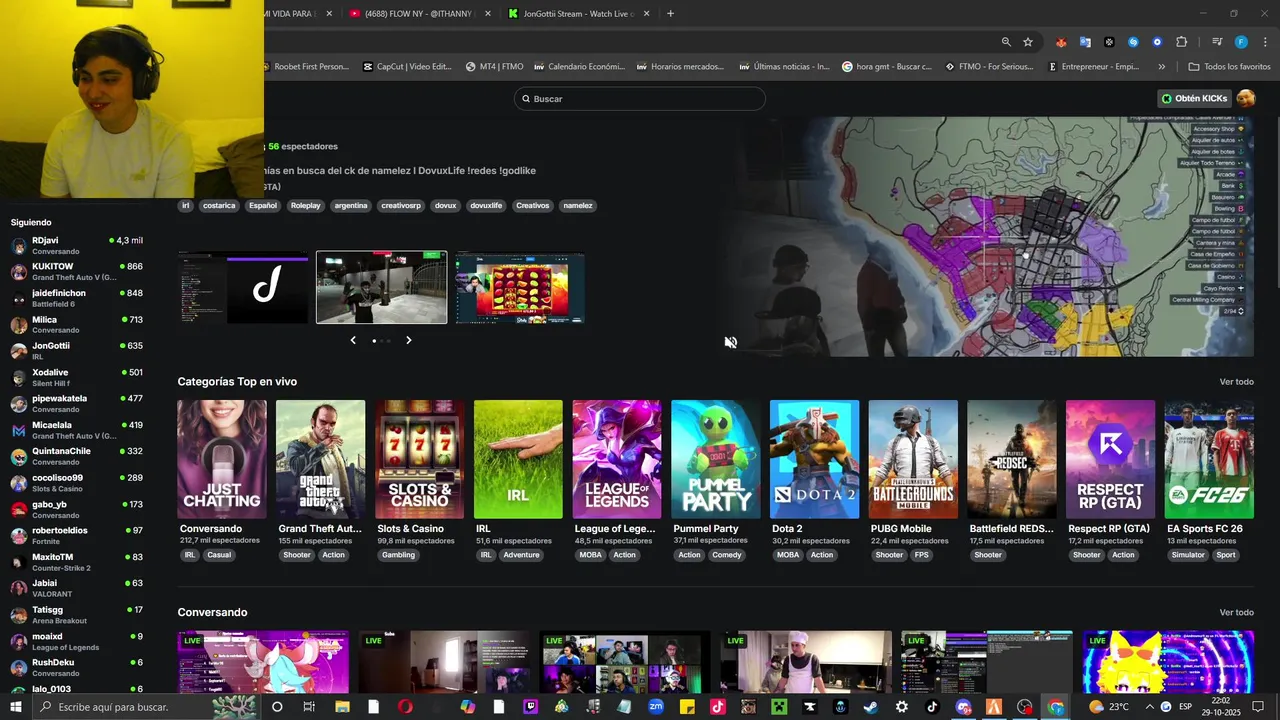
Task: Open the MT4 FTMO bookmark
Action: point(494,67)
